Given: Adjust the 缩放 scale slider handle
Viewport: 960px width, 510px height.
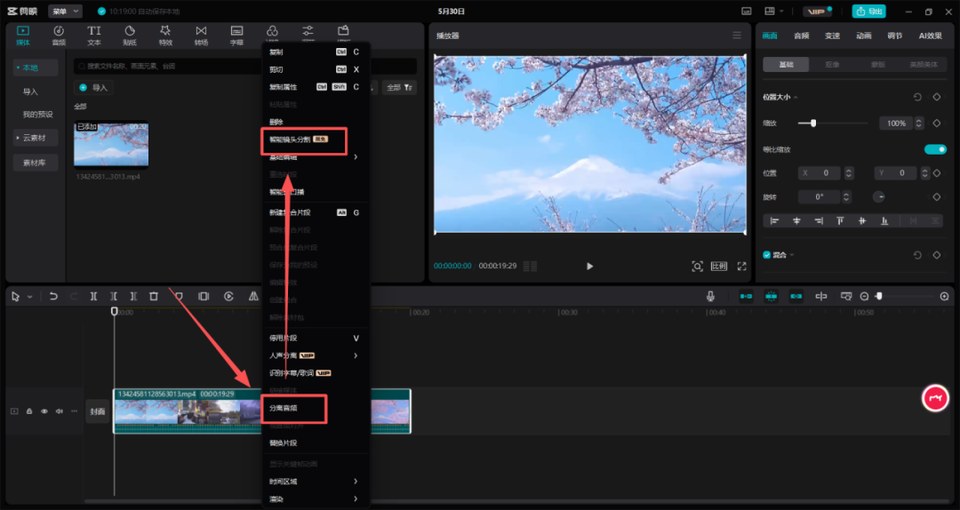Looking at the screenshot, I should (813, 123).
